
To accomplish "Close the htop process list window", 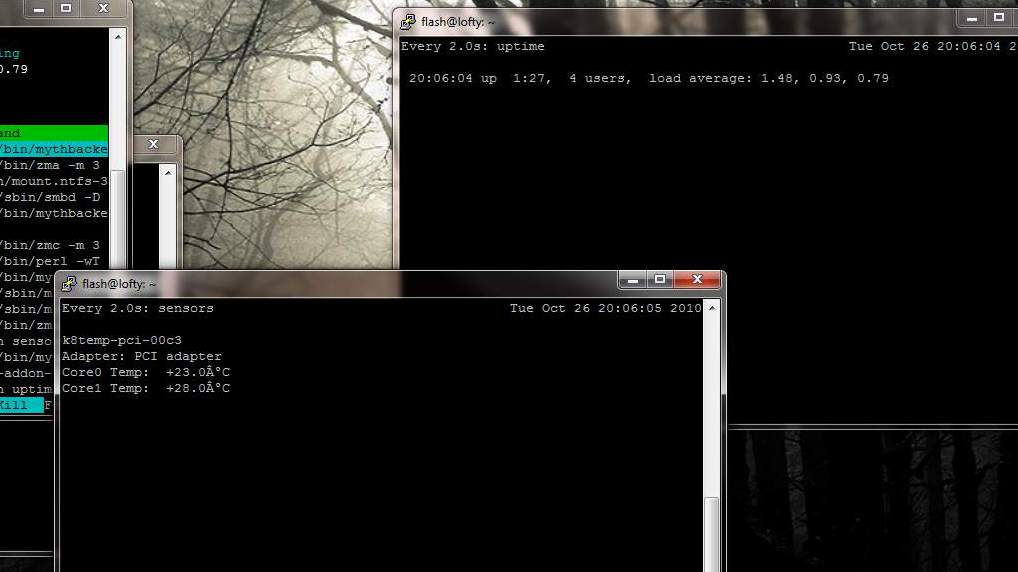I will click(103, 9).
